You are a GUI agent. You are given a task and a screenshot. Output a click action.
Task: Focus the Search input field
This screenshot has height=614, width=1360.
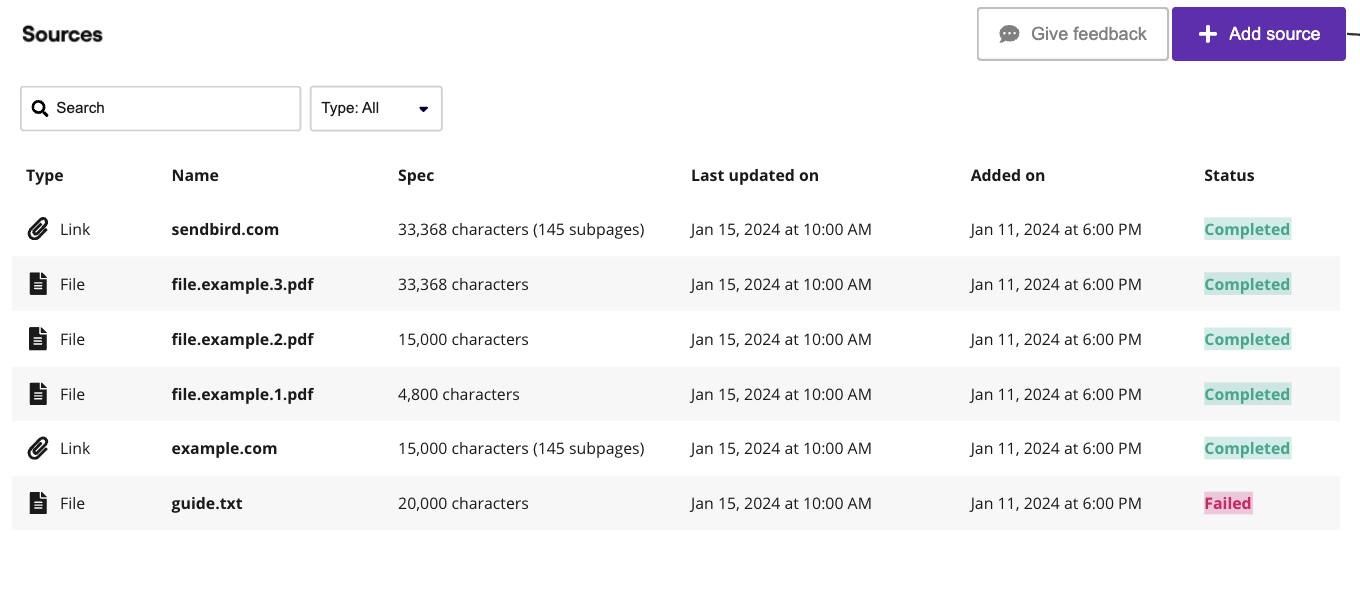[160, 108]
